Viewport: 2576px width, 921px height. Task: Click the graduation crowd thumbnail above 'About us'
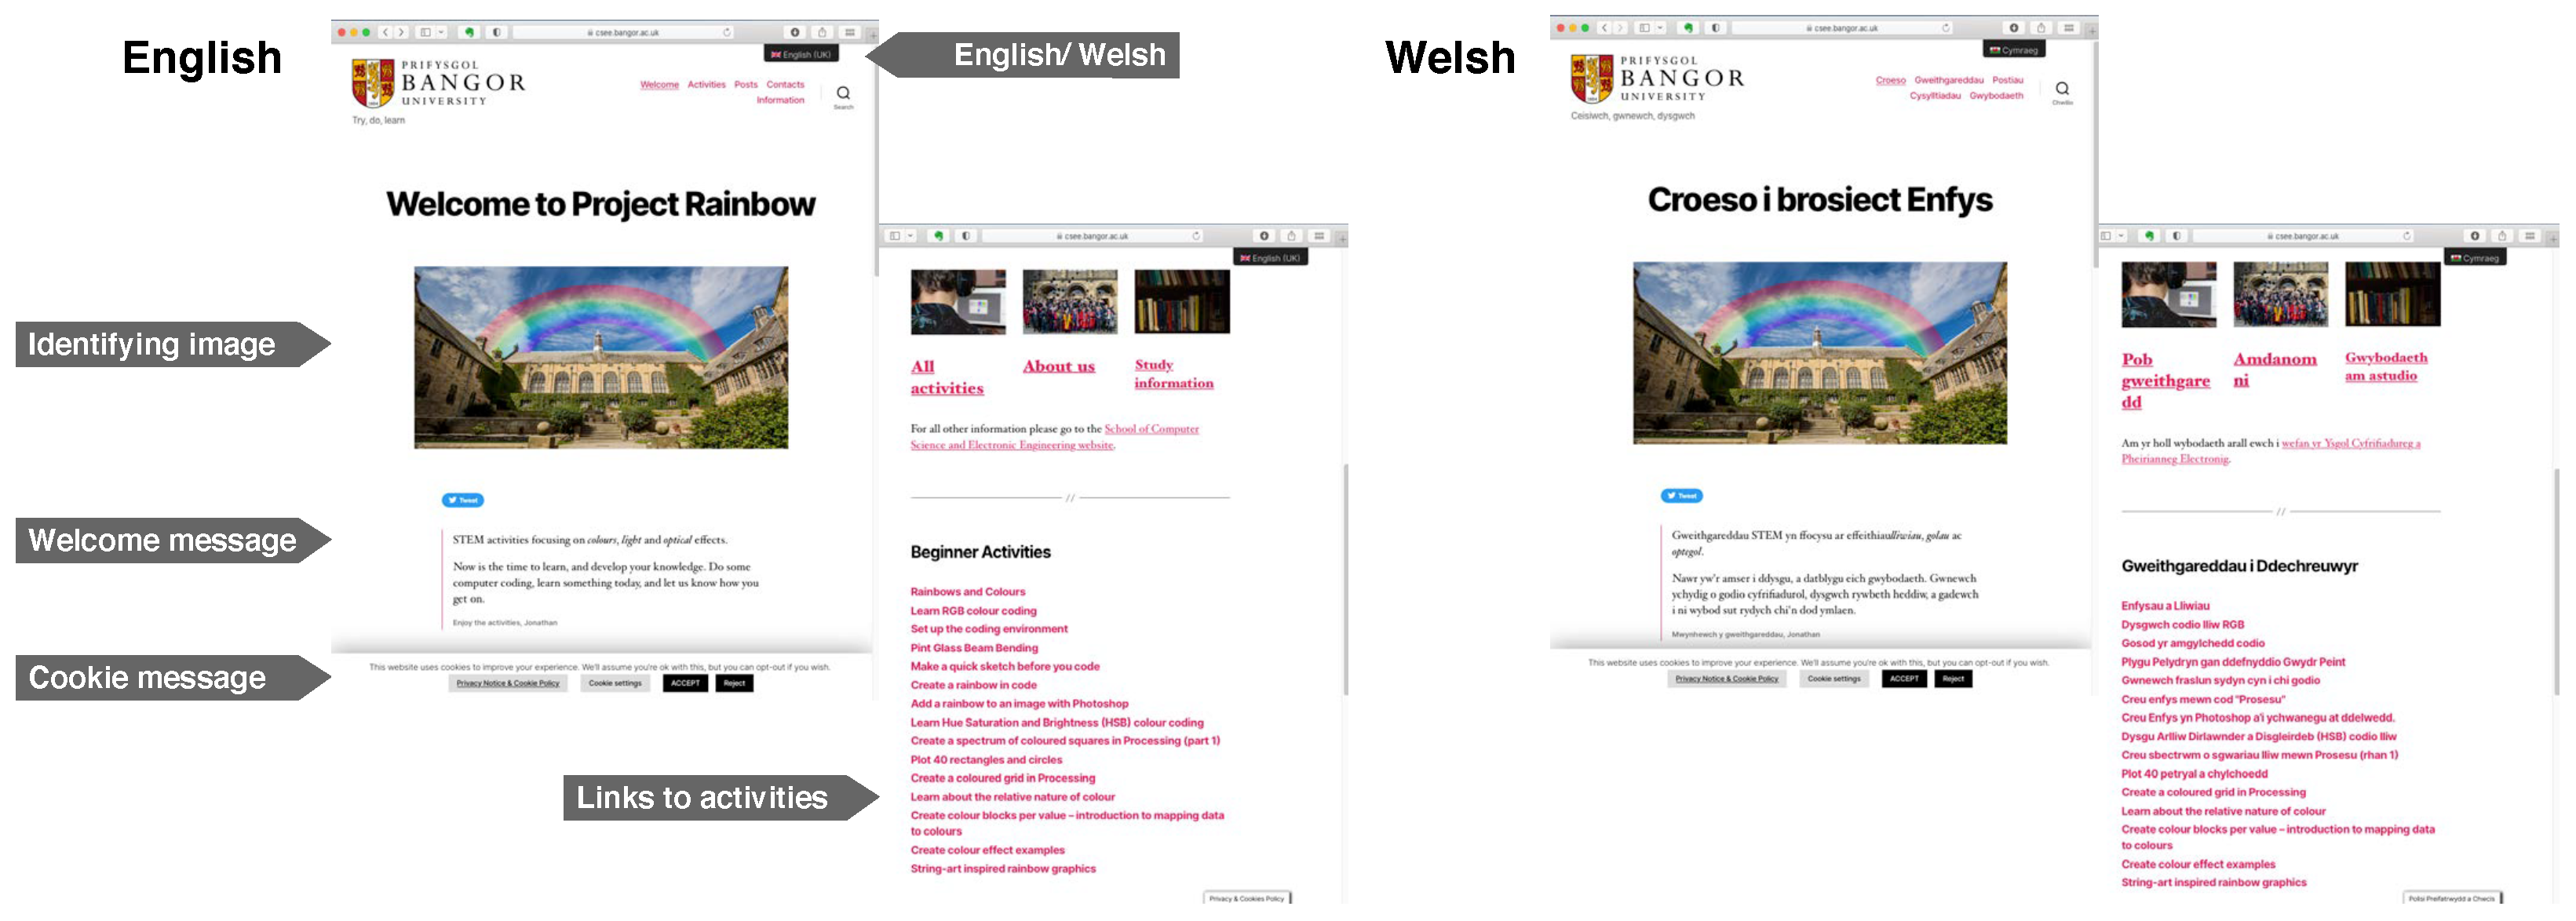[1069, 301]
